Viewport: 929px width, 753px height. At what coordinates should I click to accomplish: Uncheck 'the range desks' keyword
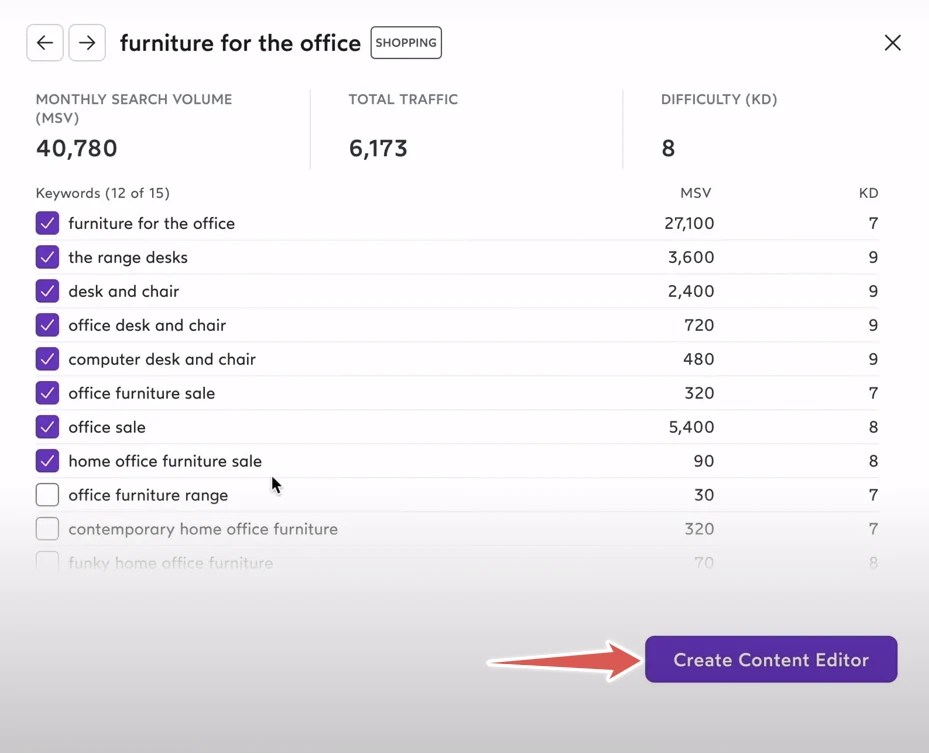[x=47, y=257]
